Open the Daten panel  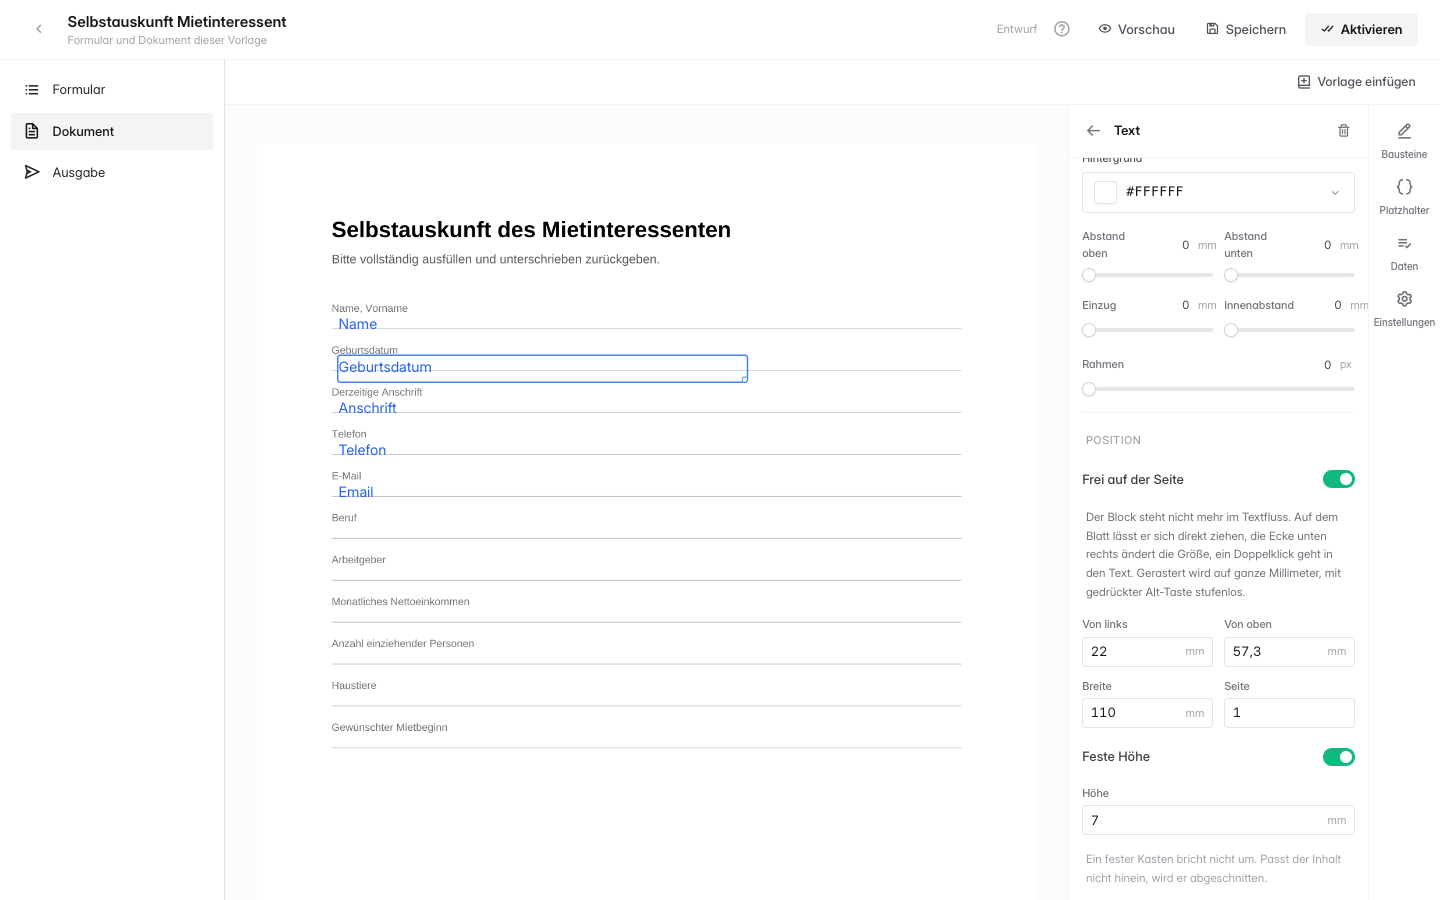1404,252
